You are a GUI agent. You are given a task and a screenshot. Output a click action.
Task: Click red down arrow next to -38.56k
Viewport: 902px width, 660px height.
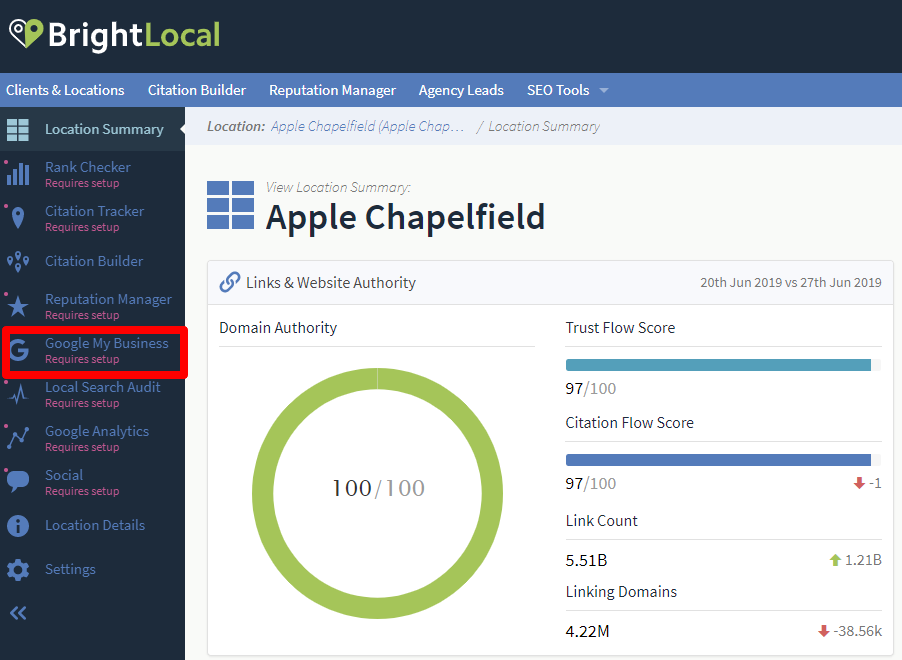point(823,631)
